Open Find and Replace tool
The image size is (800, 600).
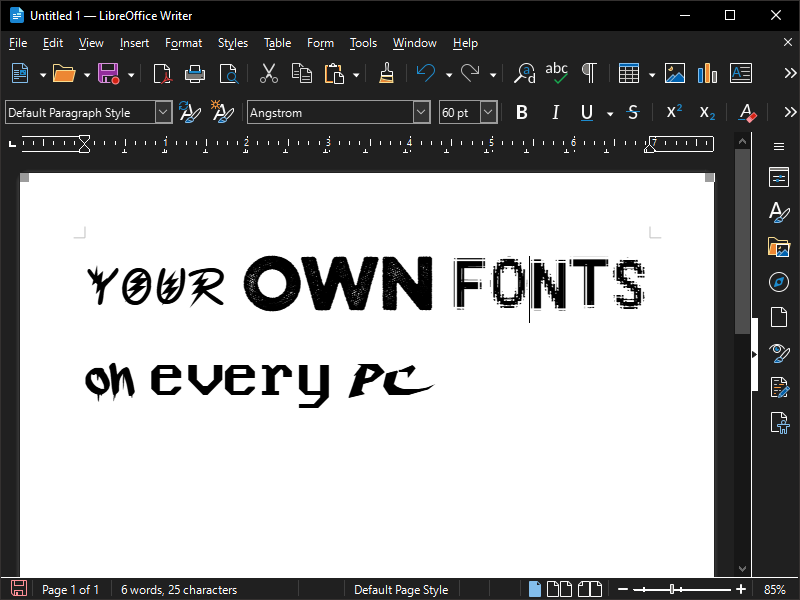[x=524, y=73]
